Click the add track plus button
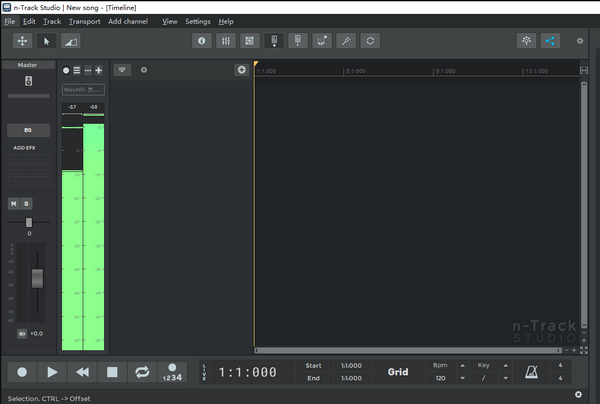 coord(241,70)
